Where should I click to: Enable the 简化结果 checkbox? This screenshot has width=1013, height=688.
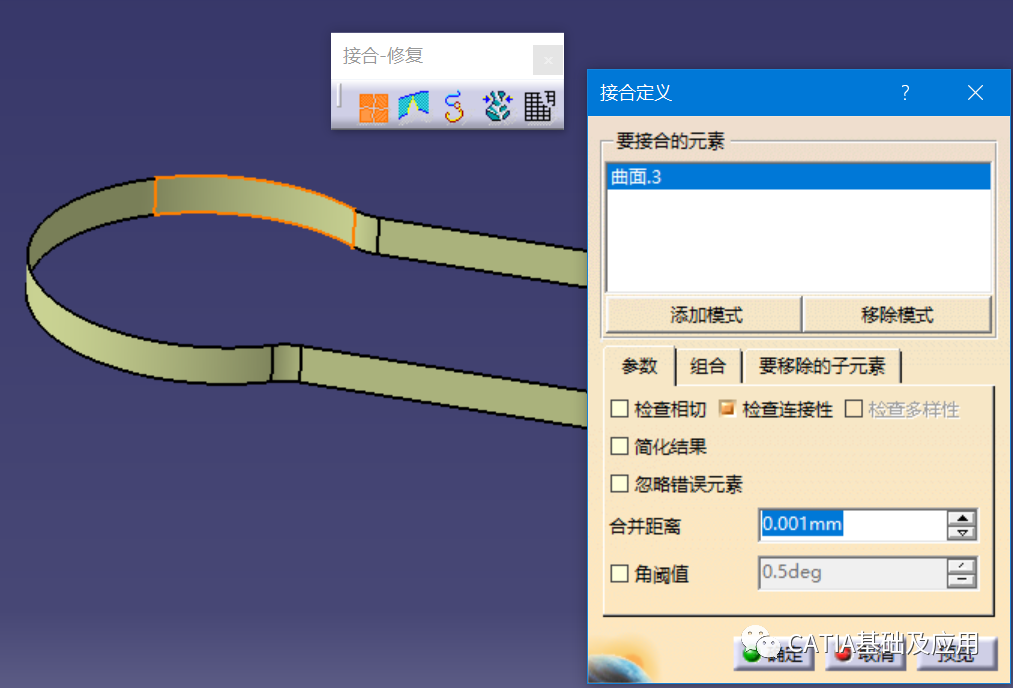coord(619,446)
